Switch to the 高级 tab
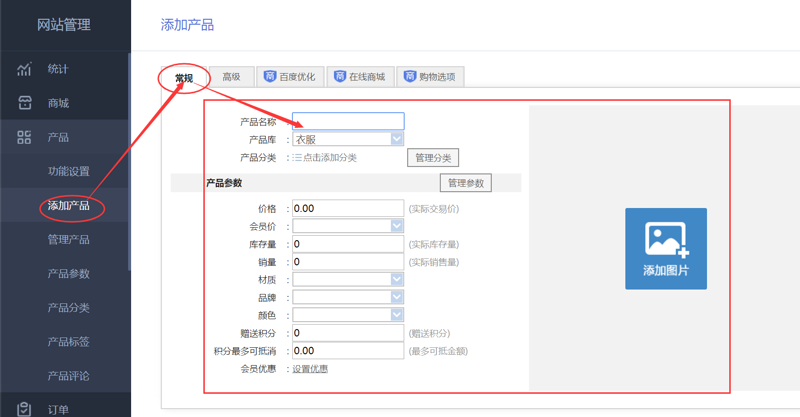800x417 pixels. [231, 77]
